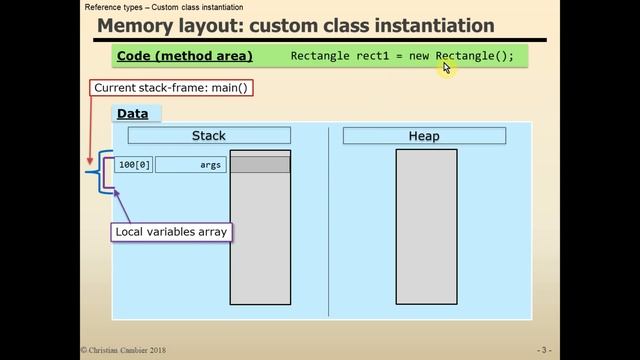
Task: Click the 'Data' heading
Action: [133, 113]
